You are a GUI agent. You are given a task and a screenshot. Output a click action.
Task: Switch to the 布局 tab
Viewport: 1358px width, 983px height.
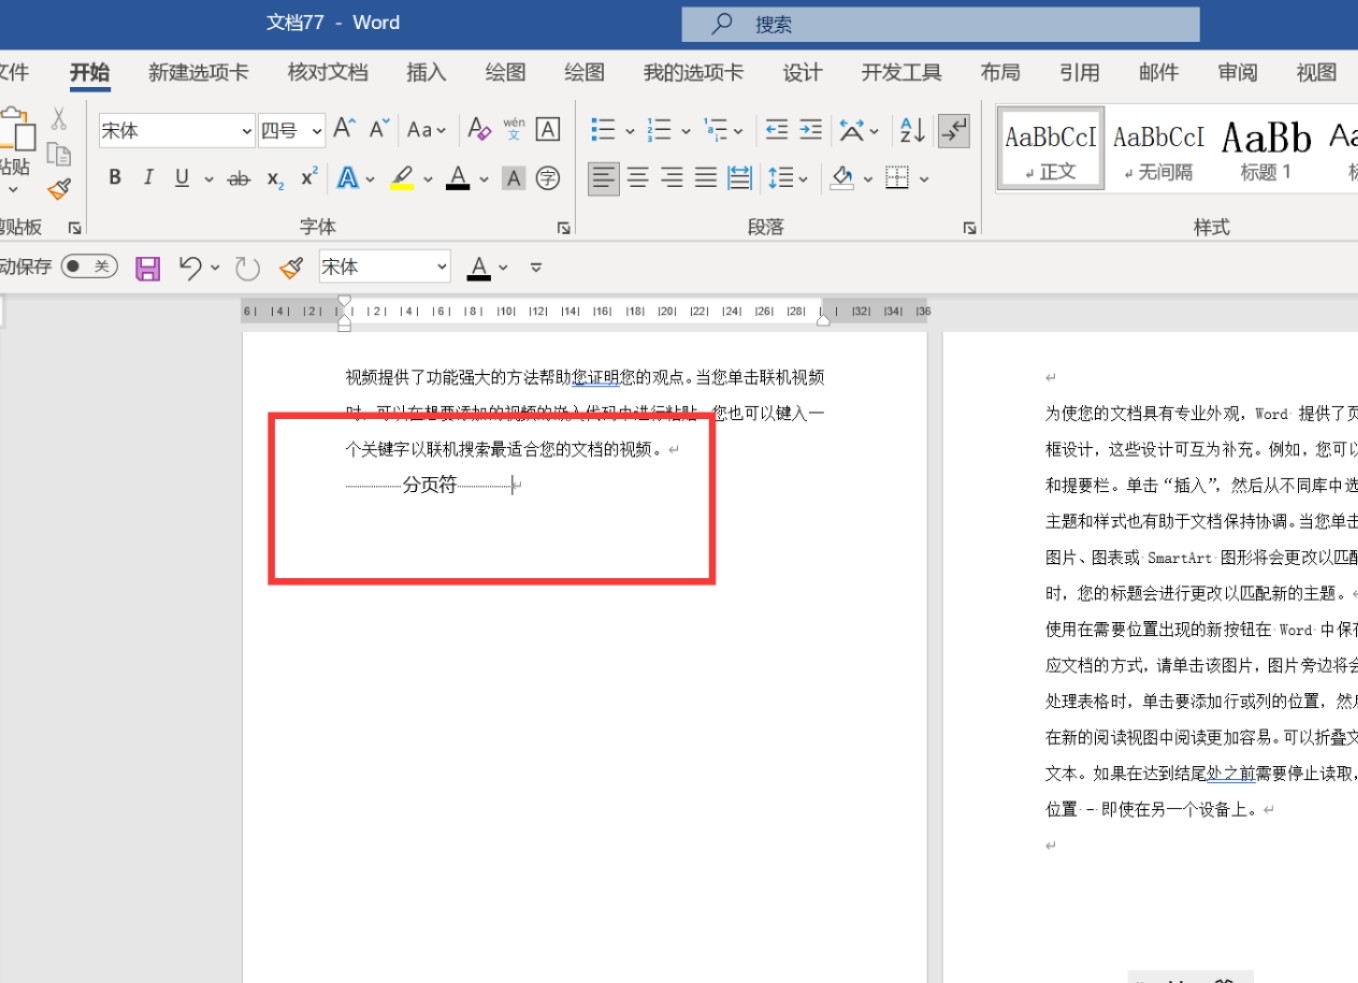1000,72
